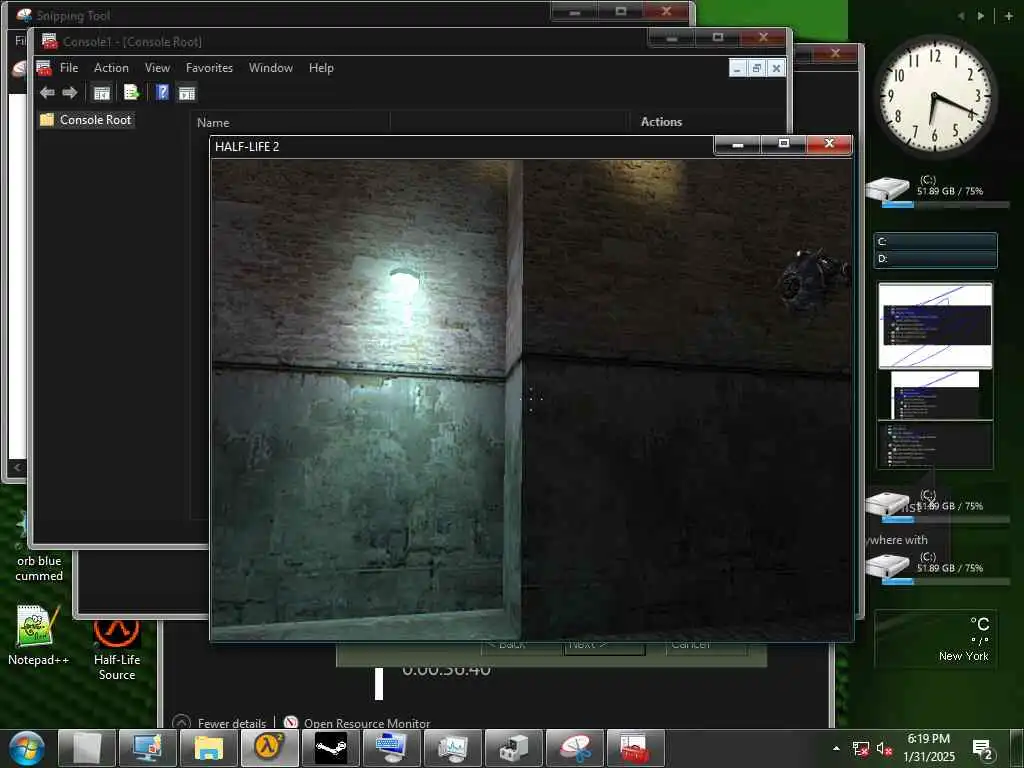Click the New York weather gadget
Screen dimensions: 1024x768
(935, 639)
